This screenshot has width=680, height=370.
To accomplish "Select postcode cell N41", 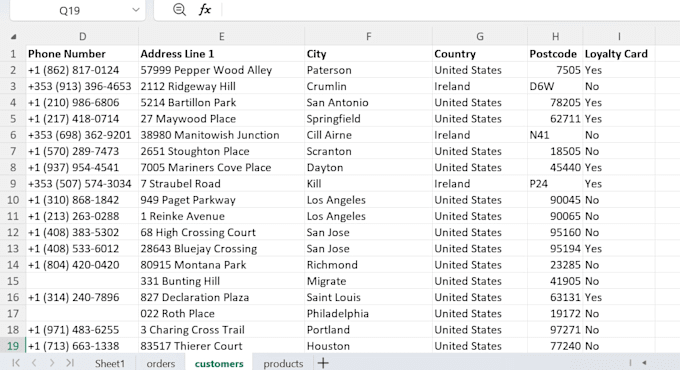I will (x=556, y=135).
